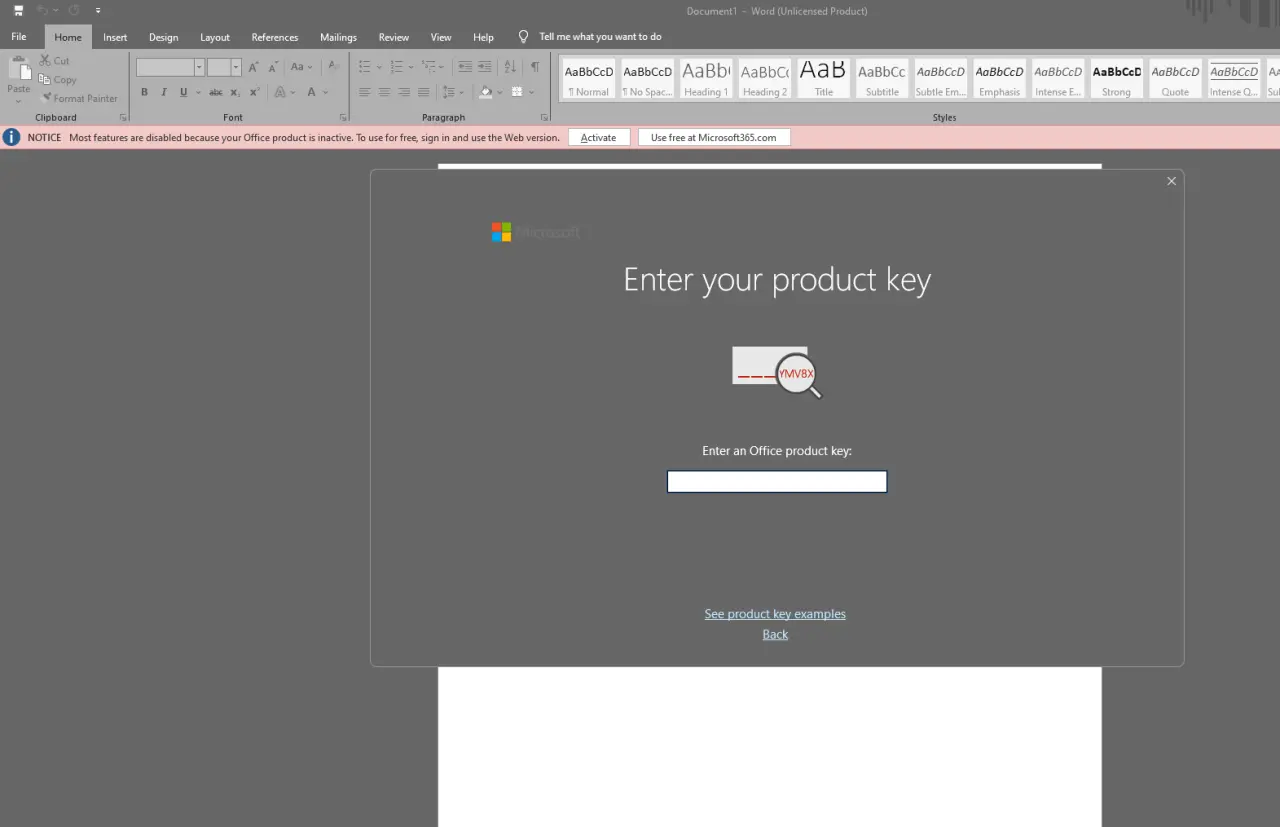Click the Decrease Indent icon
Screen dimensions: 1280x827
pyautogui.click(x=465, y=67)
